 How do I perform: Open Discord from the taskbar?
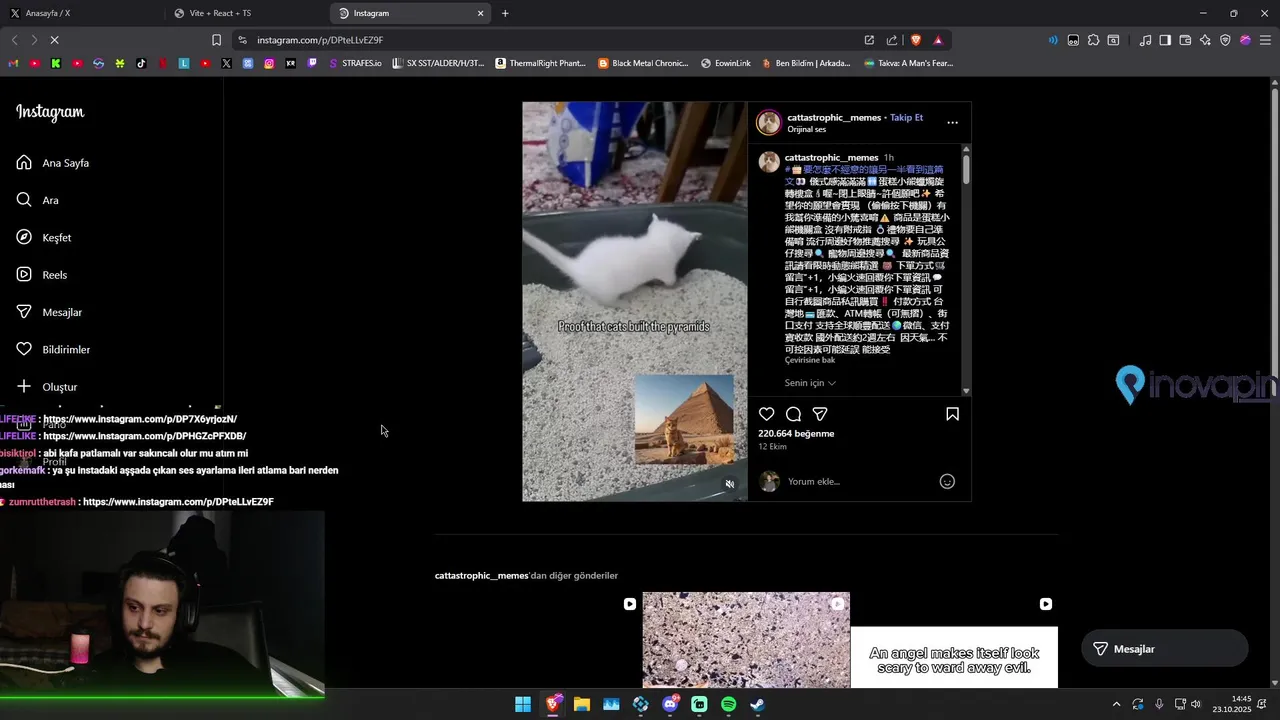(x=670, y=705)
